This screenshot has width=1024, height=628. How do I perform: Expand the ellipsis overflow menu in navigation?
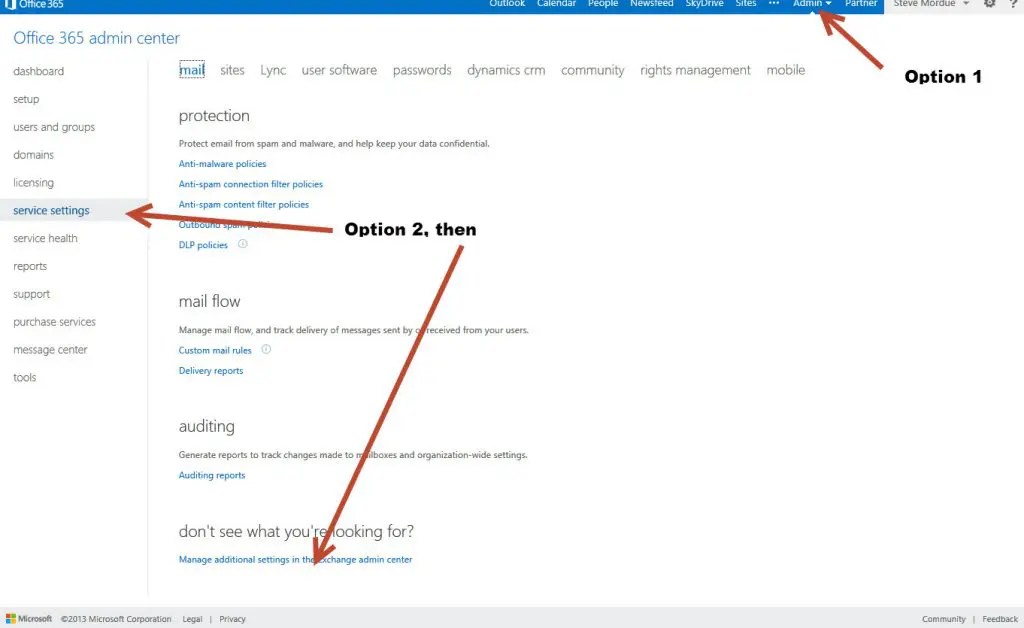[x=773, y=4]
